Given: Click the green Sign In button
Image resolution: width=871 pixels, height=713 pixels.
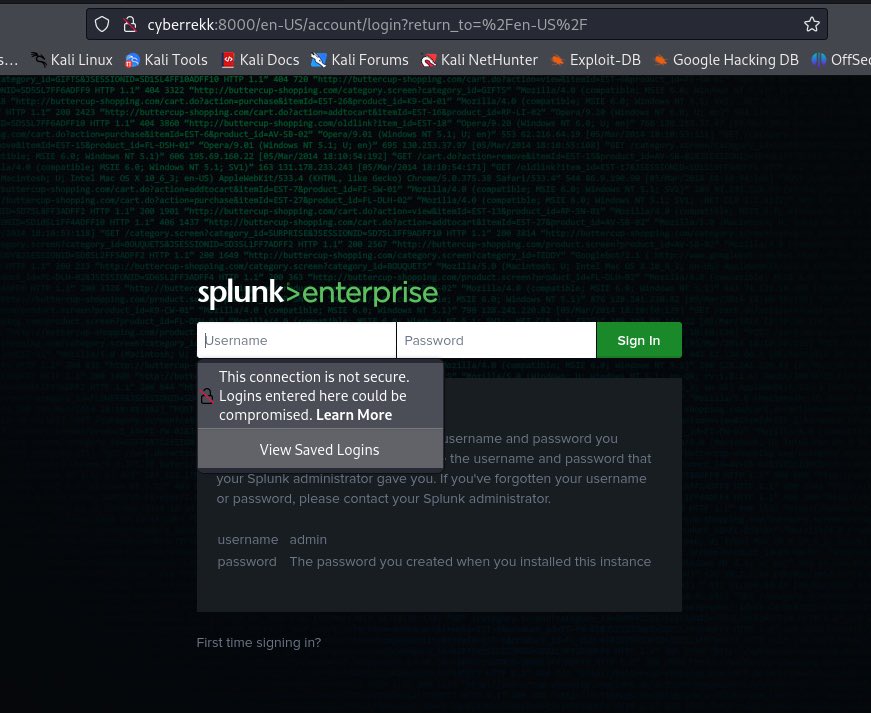Looking at the screenshot, I should pos(639,340).
